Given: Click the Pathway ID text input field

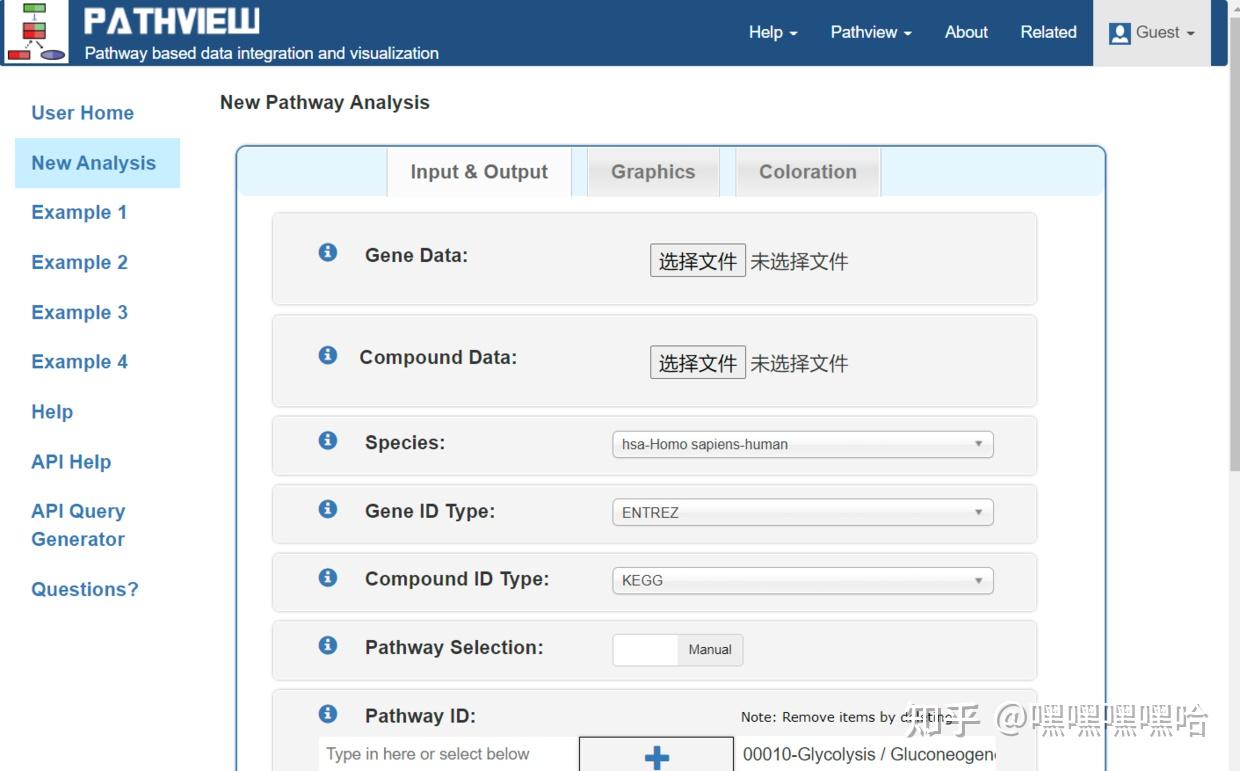Looking at the screenshot, I should [x=440, y=754].
